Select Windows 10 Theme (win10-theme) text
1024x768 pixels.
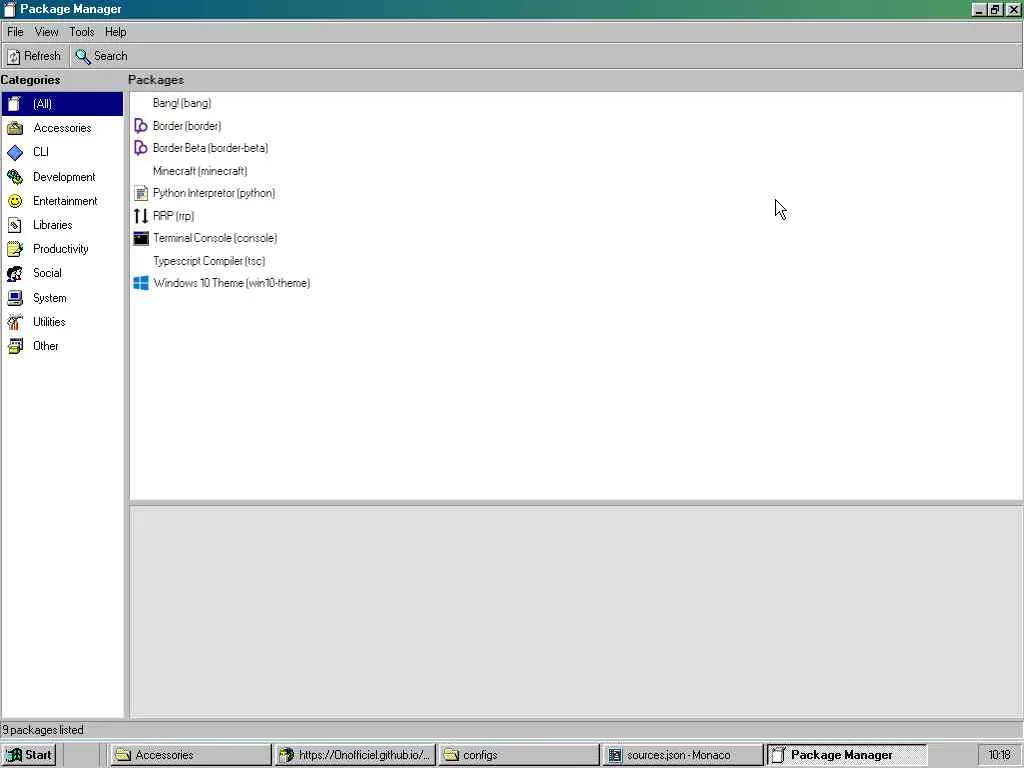click(x=232, y=283)
